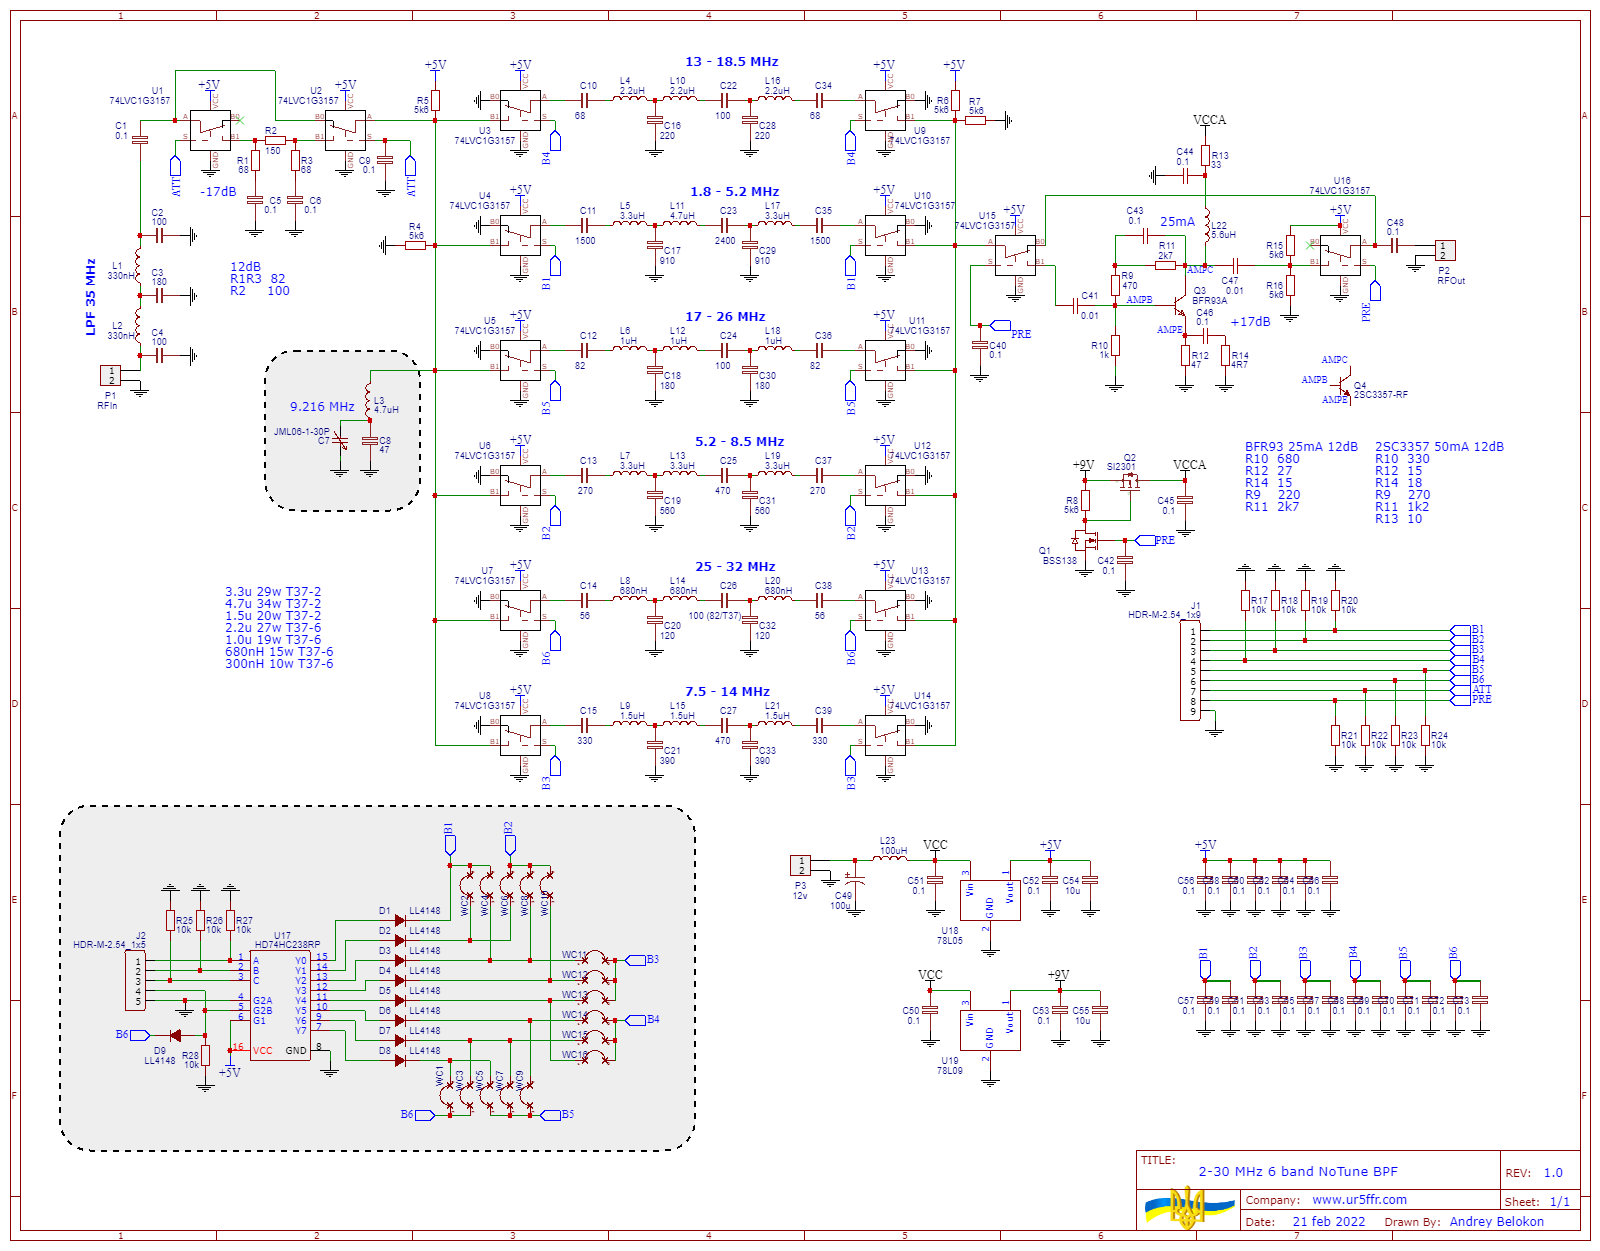Viewport: 1600px width, 1251px height.
Task: Select the P3 12v power connector
Action: tap(800, 865)
